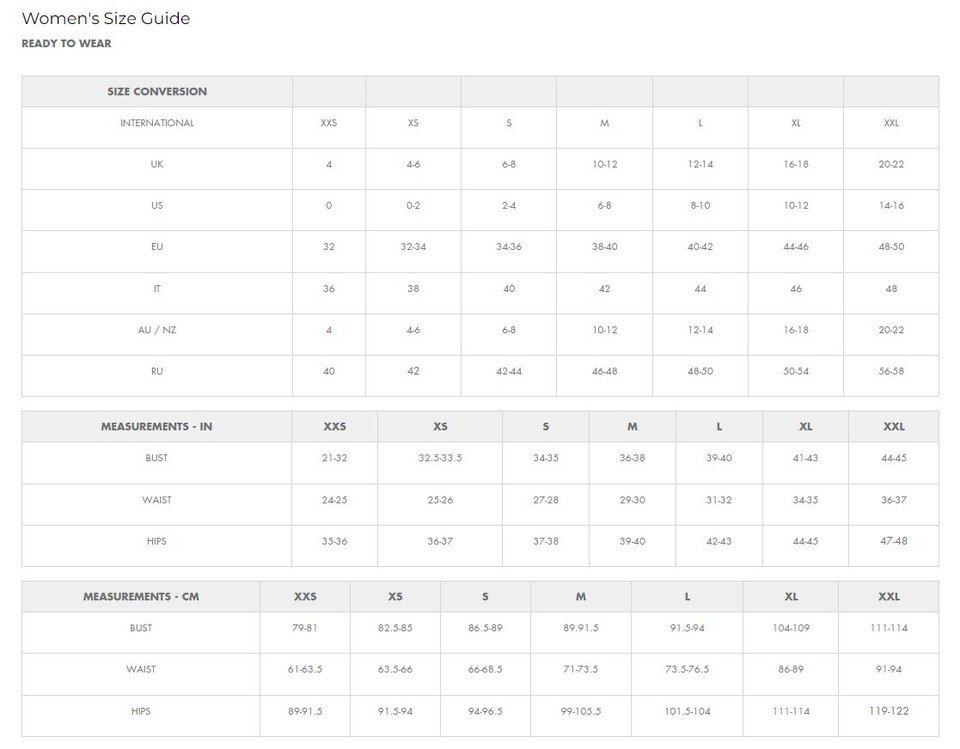Select the inches hips 47-48 cell
The width and height of the screenshot is (960, 749).
pos(893,541)
